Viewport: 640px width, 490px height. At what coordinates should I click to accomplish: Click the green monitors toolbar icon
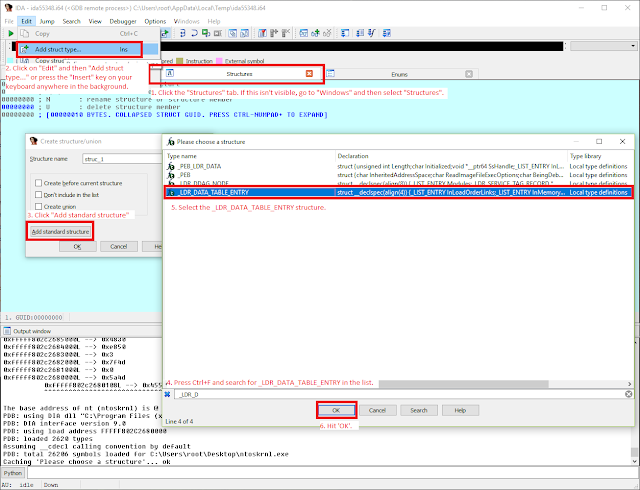206,33
